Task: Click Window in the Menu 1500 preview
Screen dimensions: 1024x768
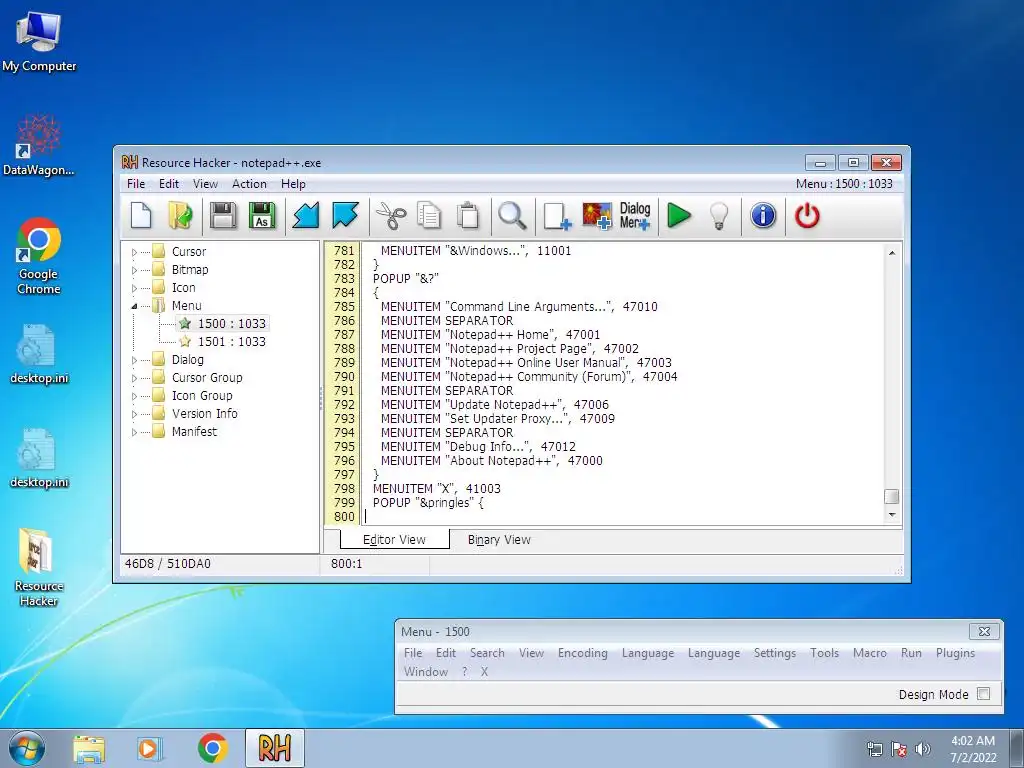Action: (426, 671)
